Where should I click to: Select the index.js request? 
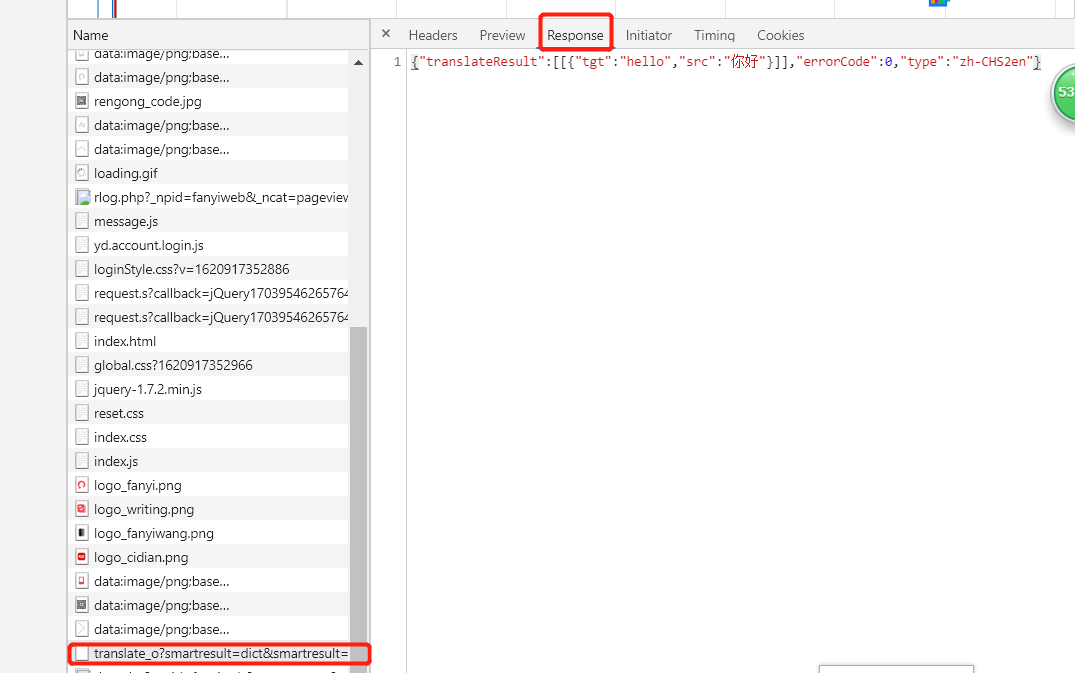[x=208, y=461]
